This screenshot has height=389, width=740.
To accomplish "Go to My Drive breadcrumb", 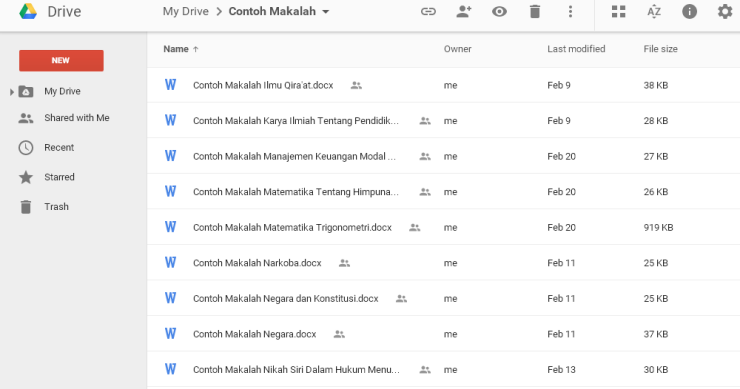I will [185, 11].
